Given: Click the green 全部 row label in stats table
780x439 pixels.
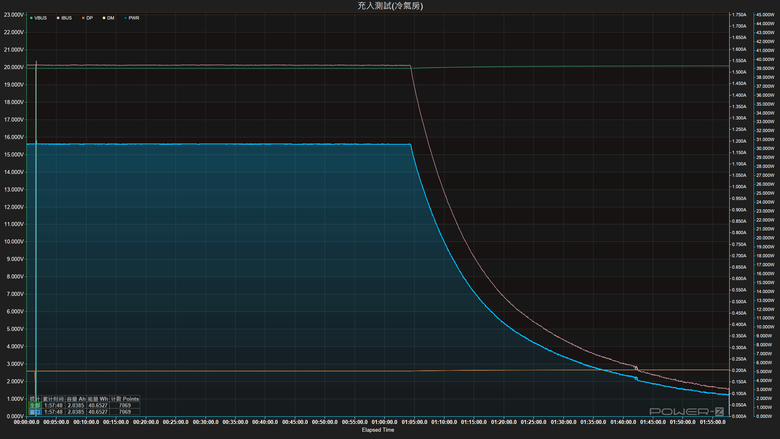Looking at the screenshot, I should pyautogui.click(x=34, y=405).
